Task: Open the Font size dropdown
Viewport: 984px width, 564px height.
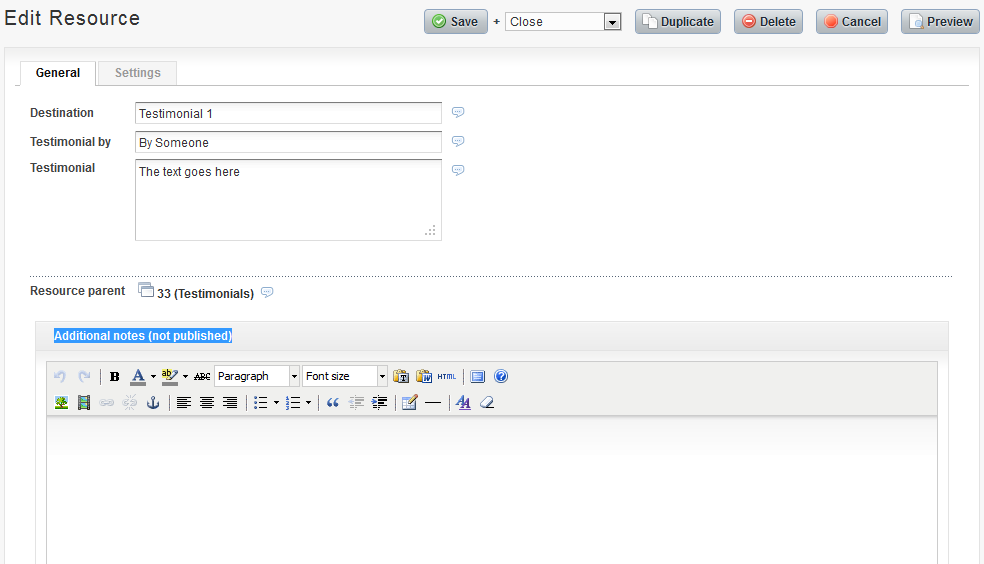Action: point(382,377)
